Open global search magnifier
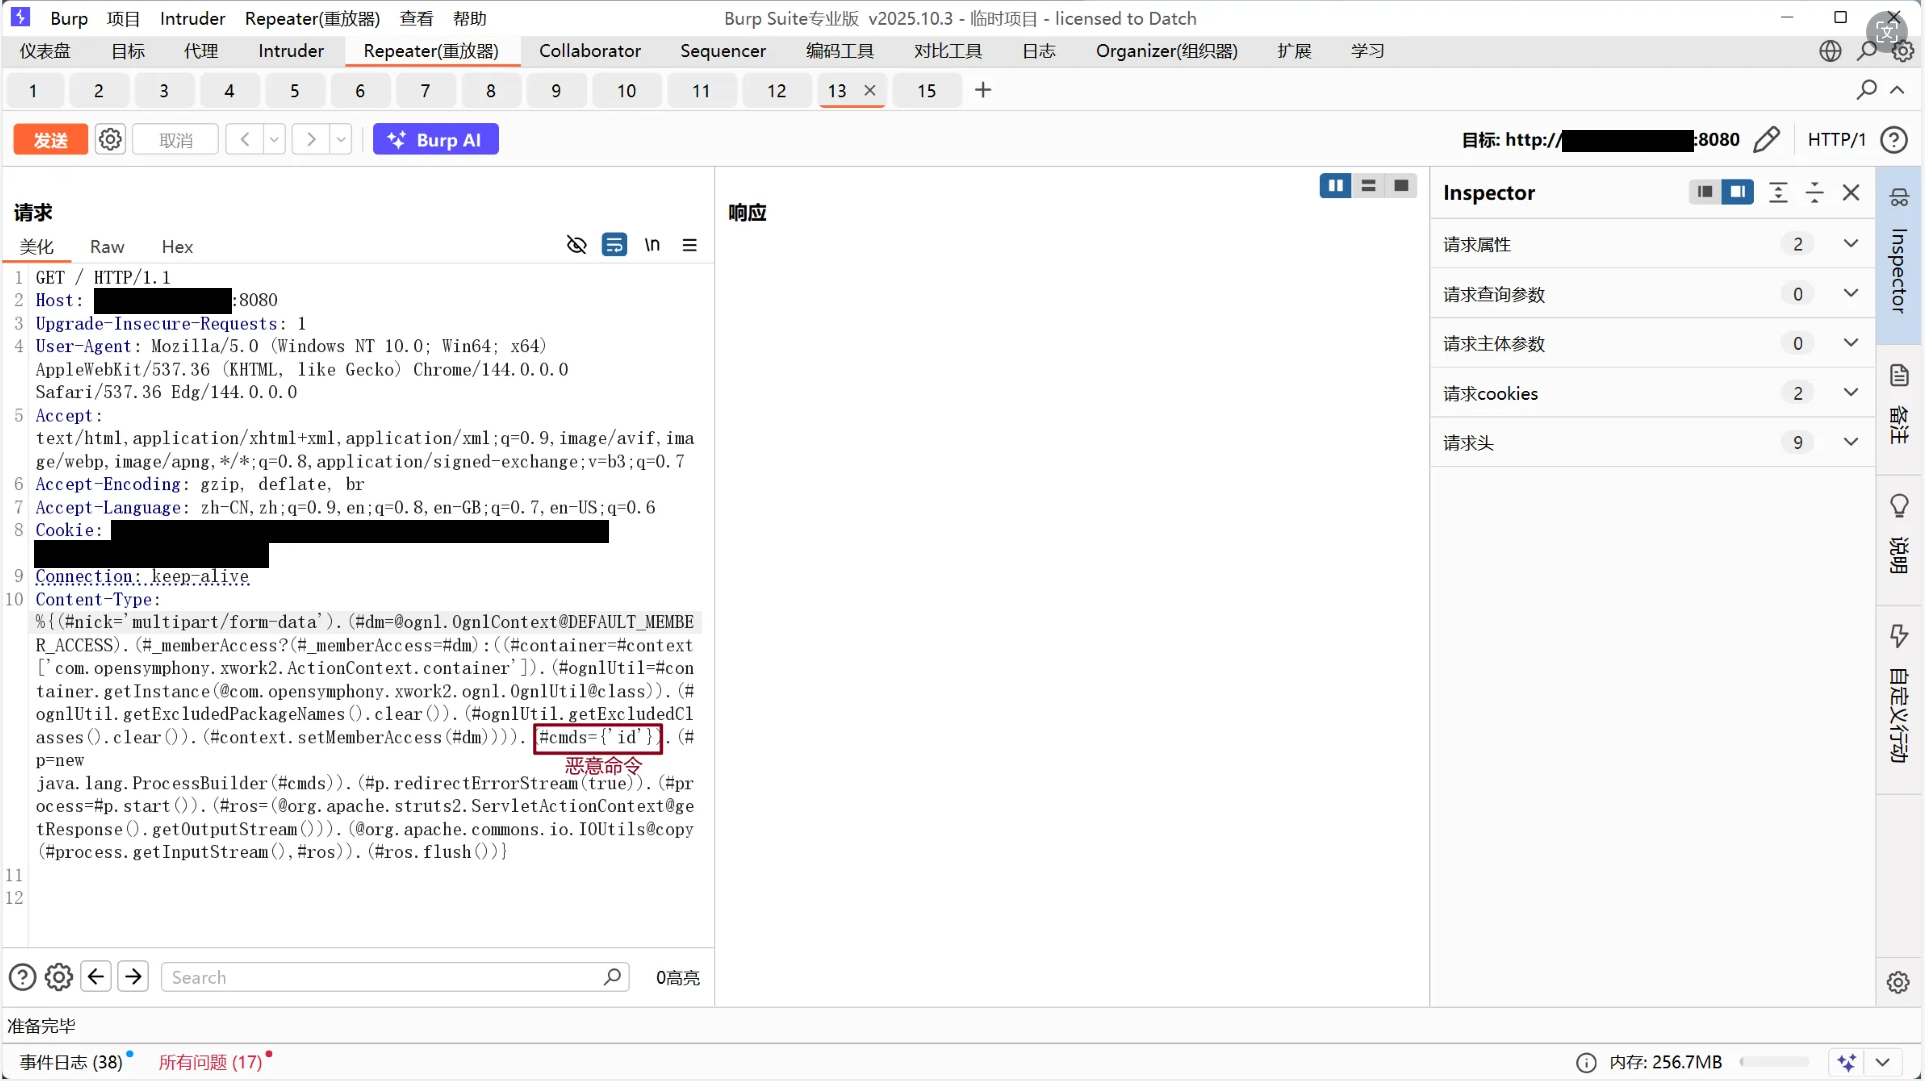Viewport: 1925px width, 1081px height. [x=1866, y=51]
